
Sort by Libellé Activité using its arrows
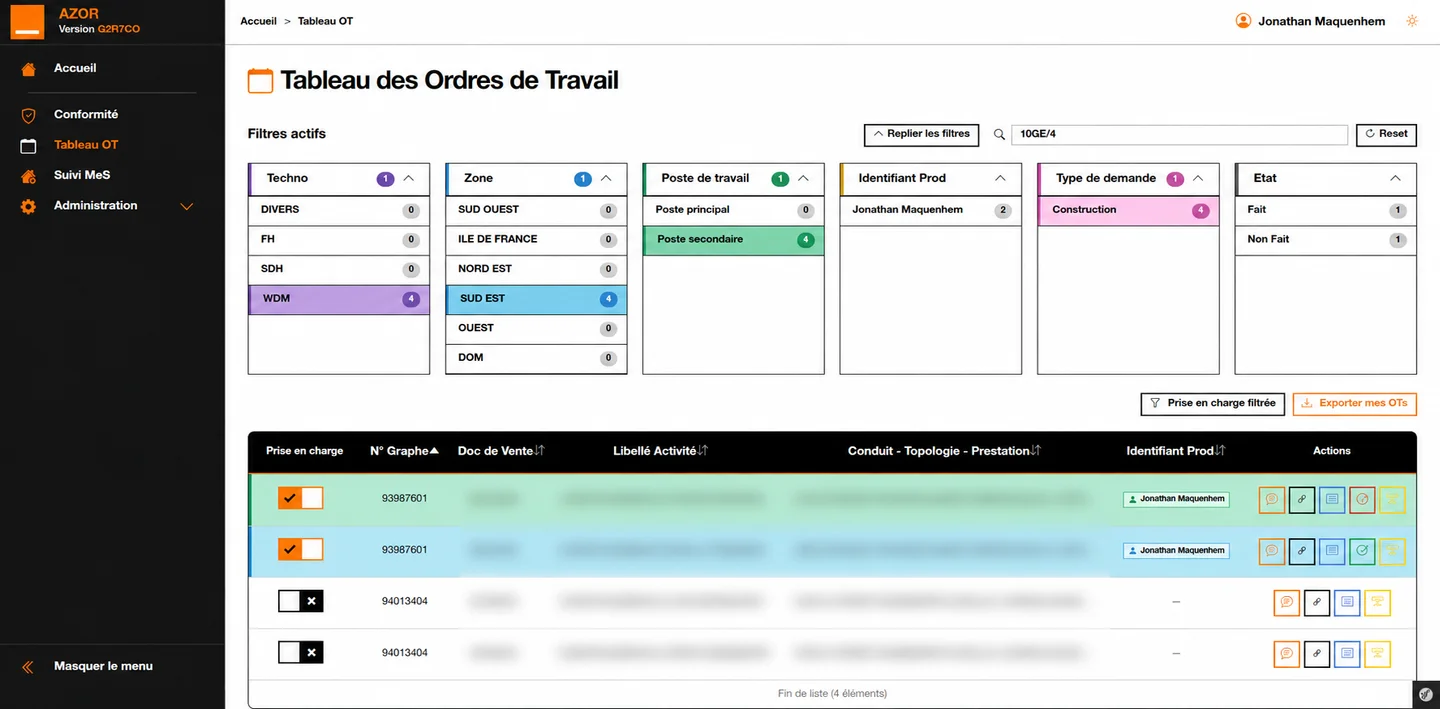click(x=703, y=451)
